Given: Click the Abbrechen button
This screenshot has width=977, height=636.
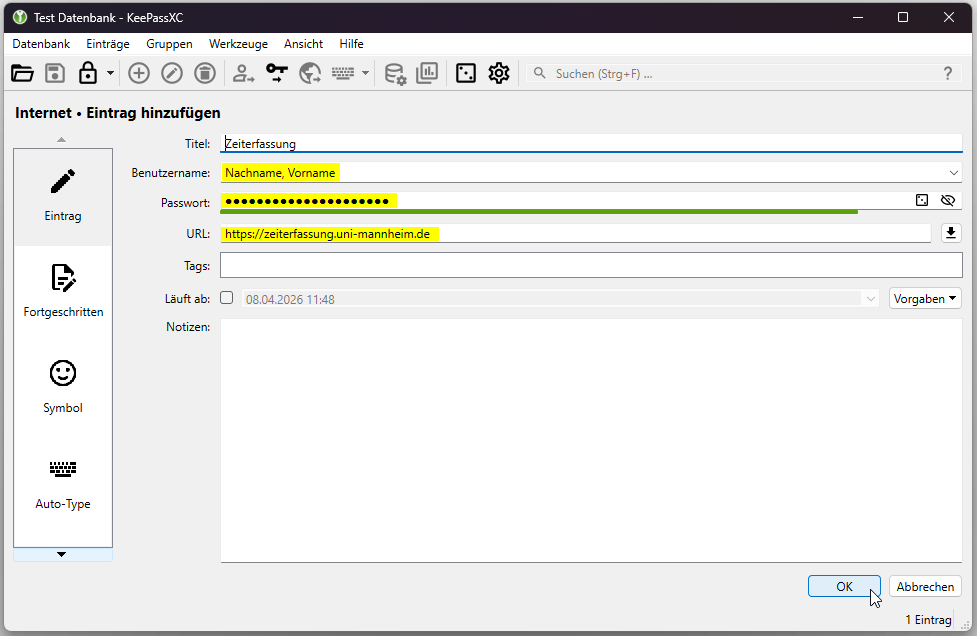Looking at the screenshot, I should (925, 586).
